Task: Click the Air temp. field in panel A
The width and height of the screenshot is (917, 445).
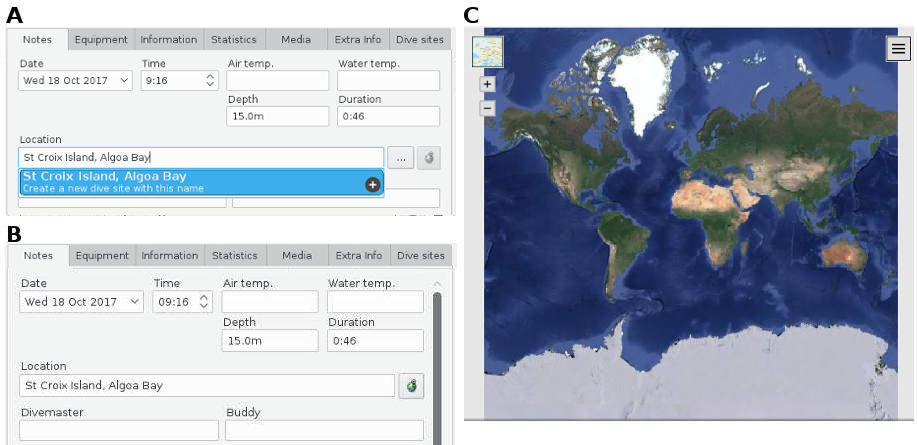Action: [278, 81]
